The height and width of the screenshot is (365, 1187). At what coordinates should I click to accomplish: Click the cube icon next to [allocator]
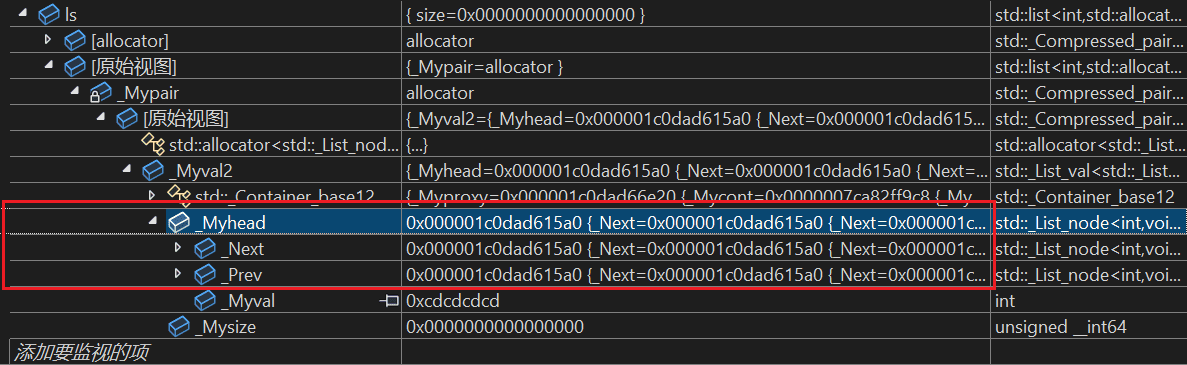pyautogui.click(x=75, y=40)
